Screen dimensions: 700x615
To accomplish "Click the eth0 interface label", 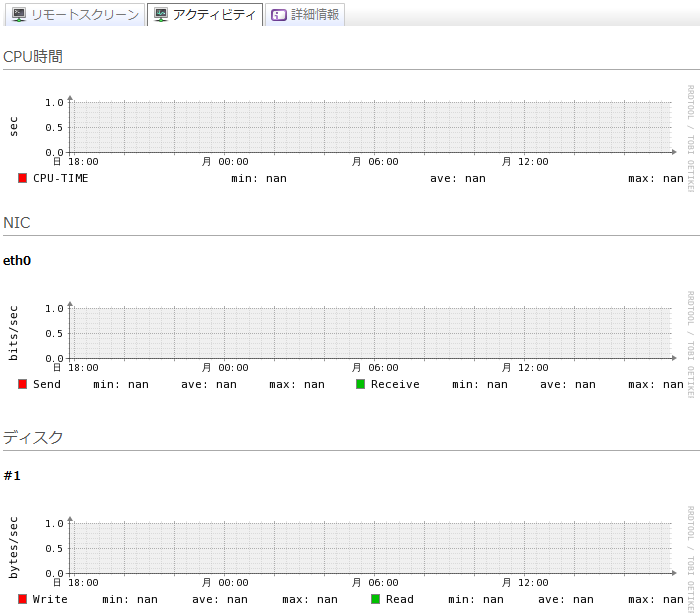I will tap(17, 261).
